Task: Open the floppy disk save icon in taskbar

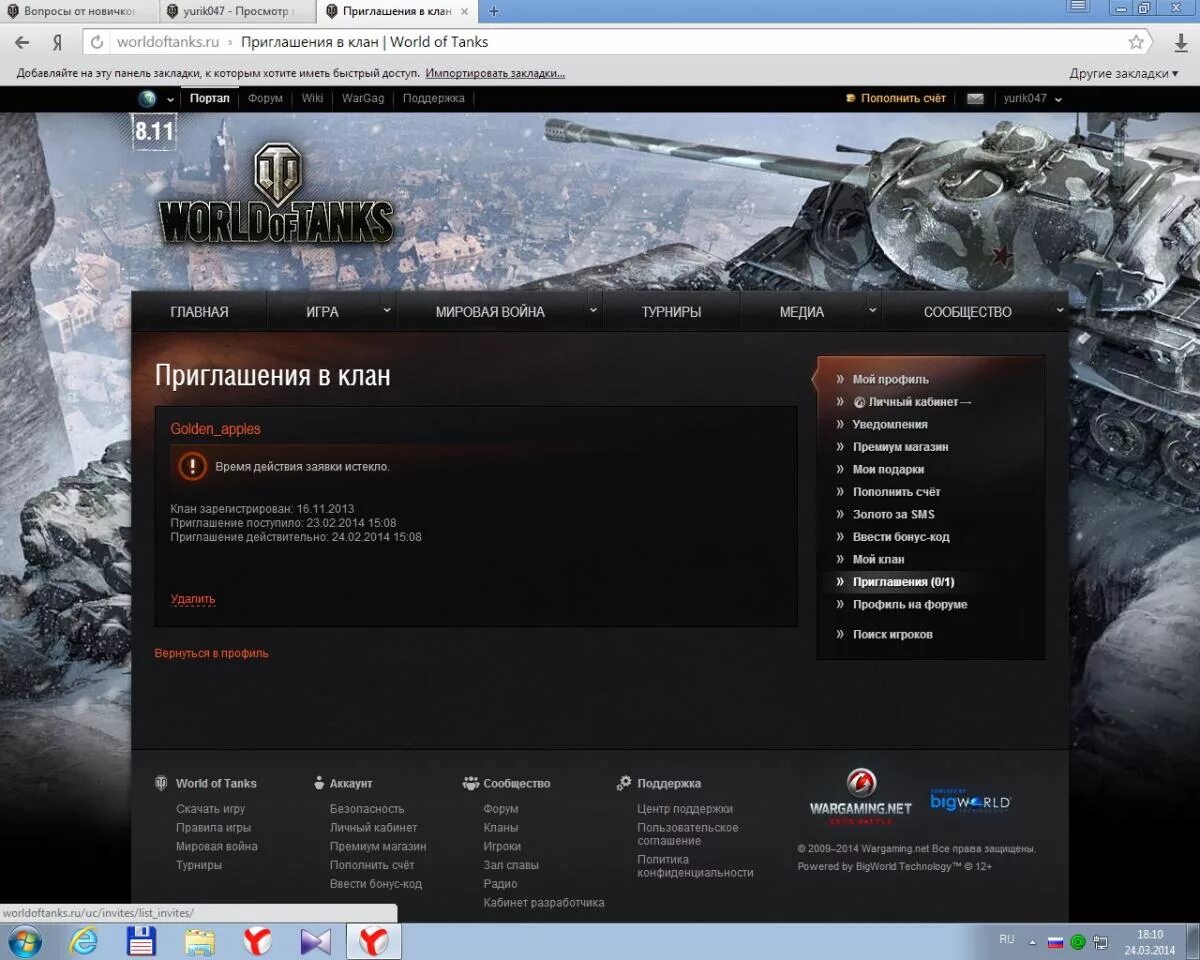Action: (x=141, y=941)
